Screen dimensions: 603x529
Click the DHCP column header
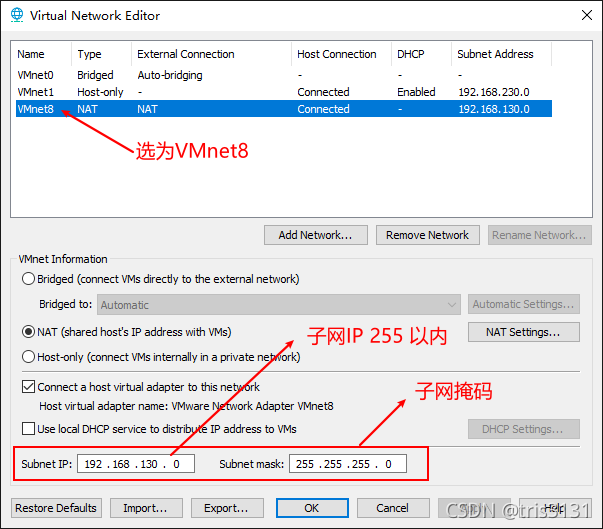pos(421,54)
